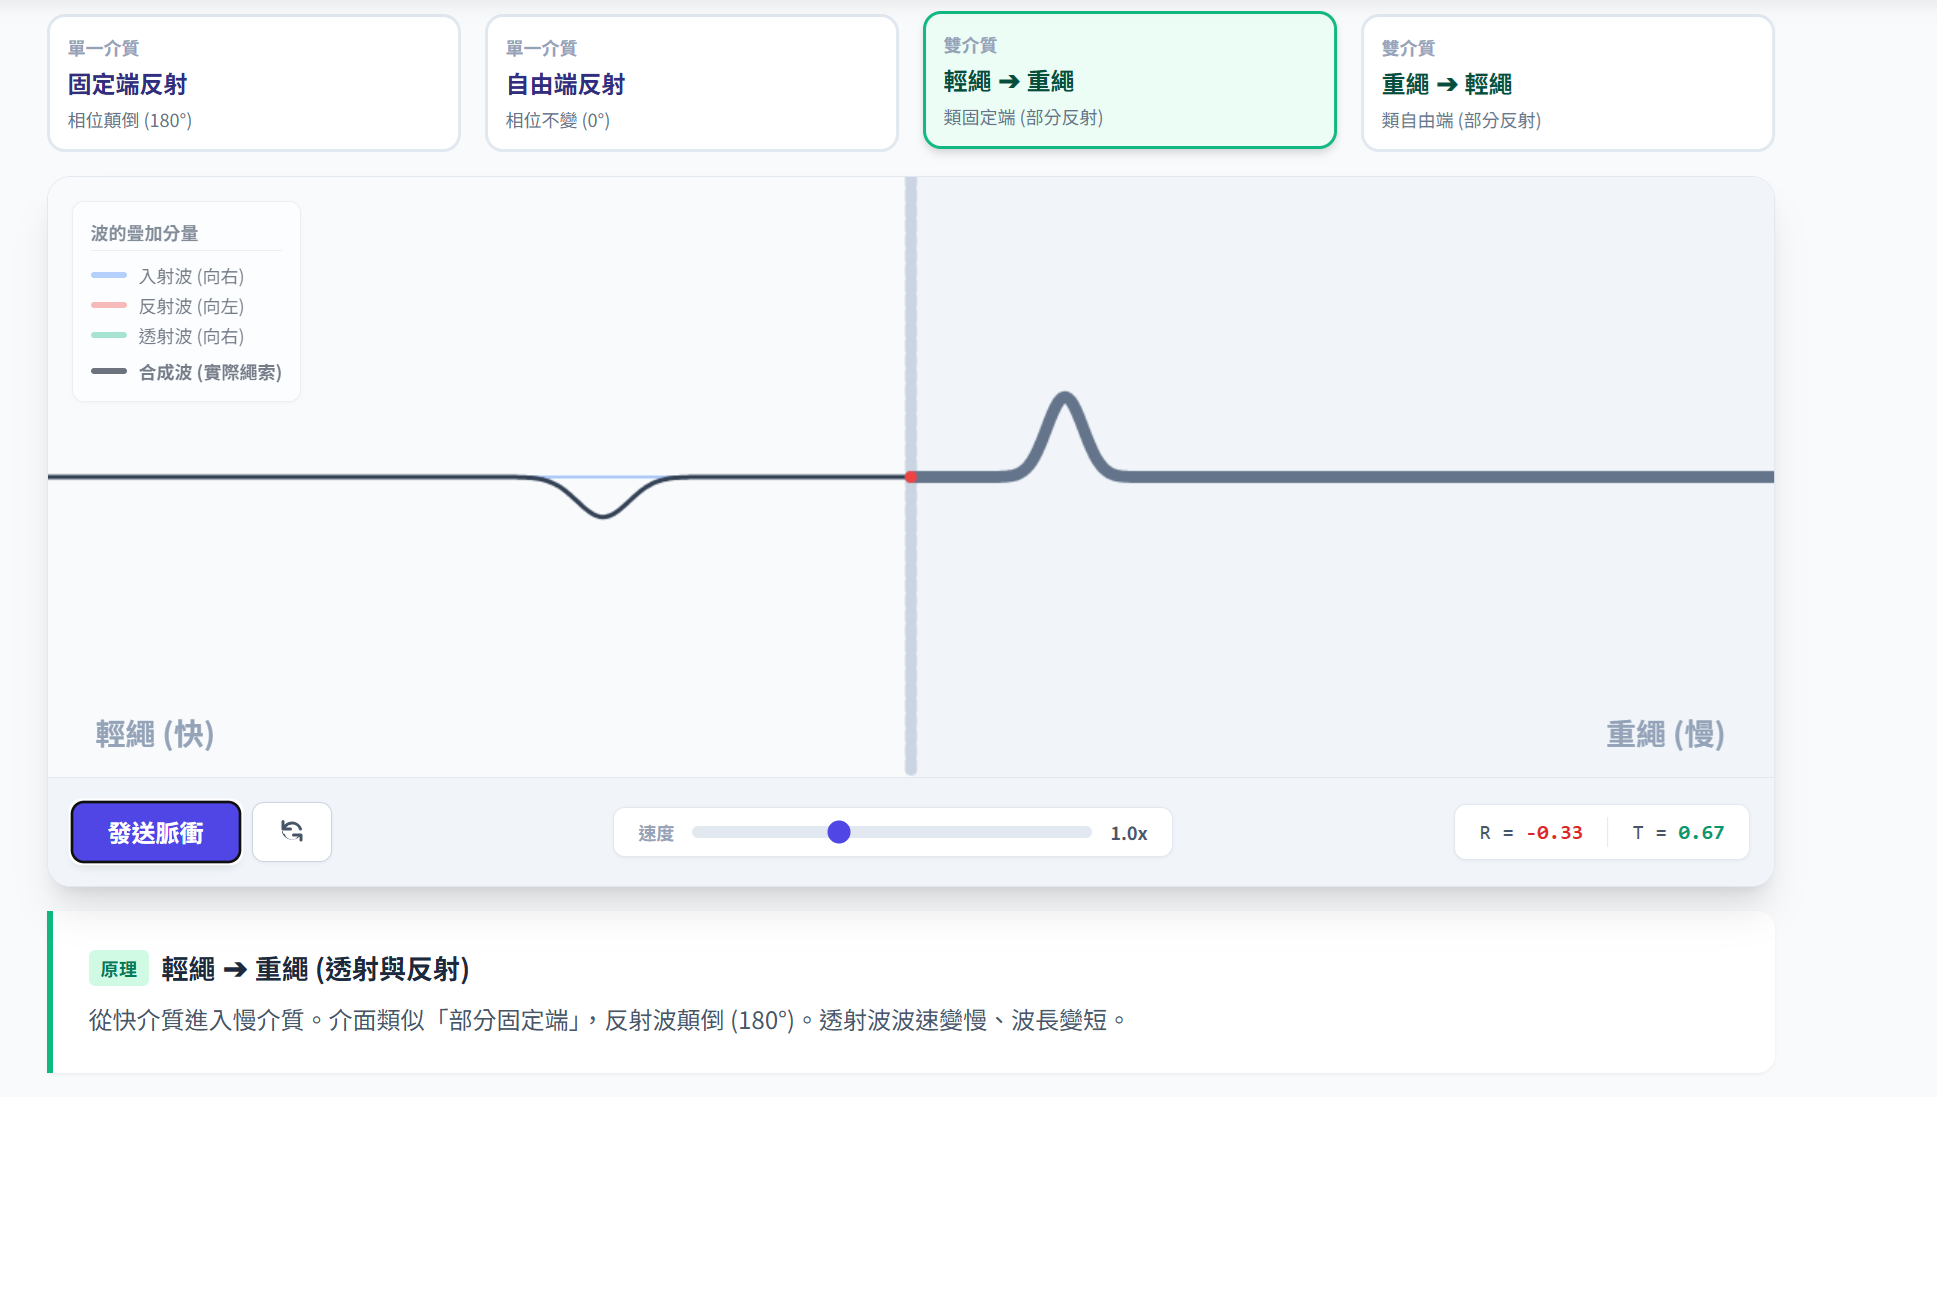This screenshot has height=1298, width=1937.
Task: Click the red boundary junction dot
Action: click(x=911, y=477)
